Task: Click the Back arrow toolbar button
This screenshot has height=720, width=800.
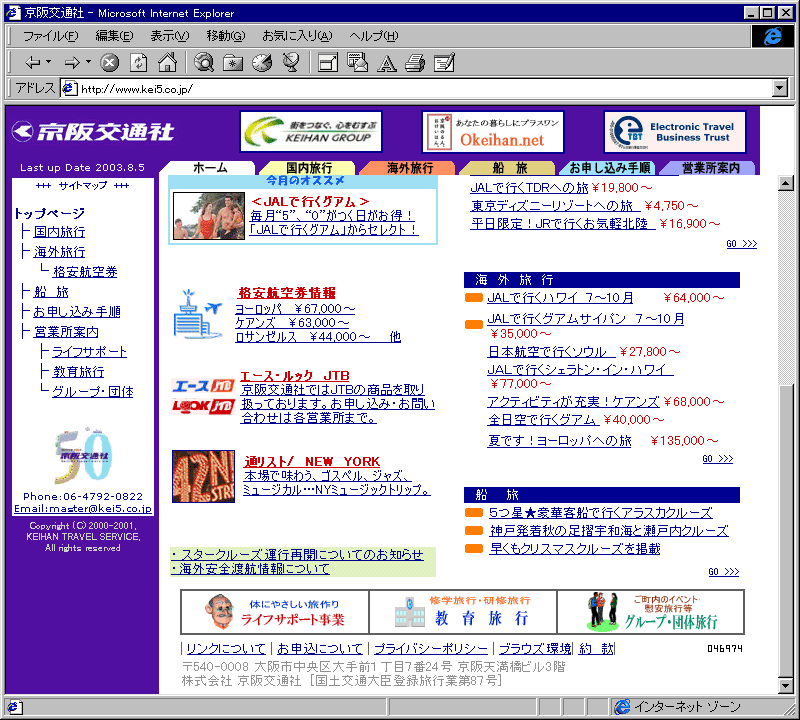Action: pyautogui.click(x=33, y=63)
